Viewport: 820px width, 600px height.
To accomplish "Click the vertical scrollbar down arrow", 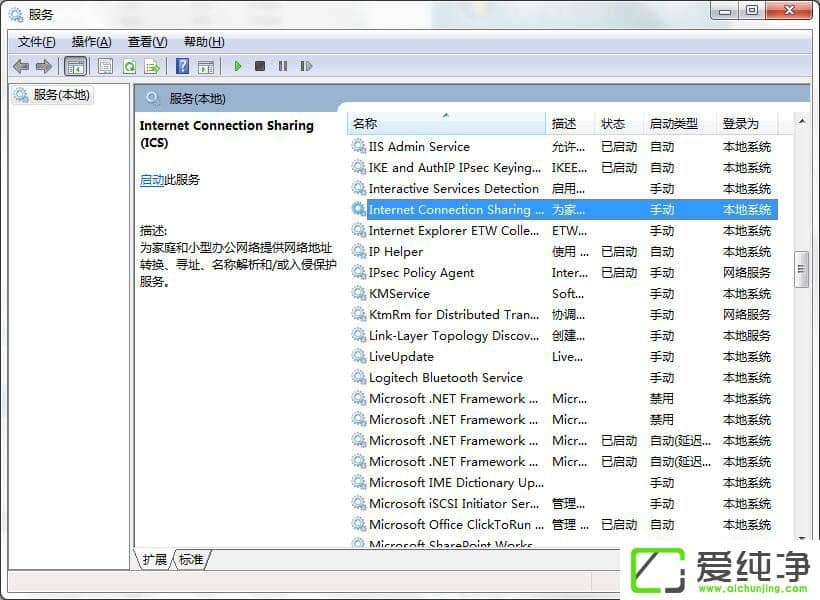I will click(800, 540).
